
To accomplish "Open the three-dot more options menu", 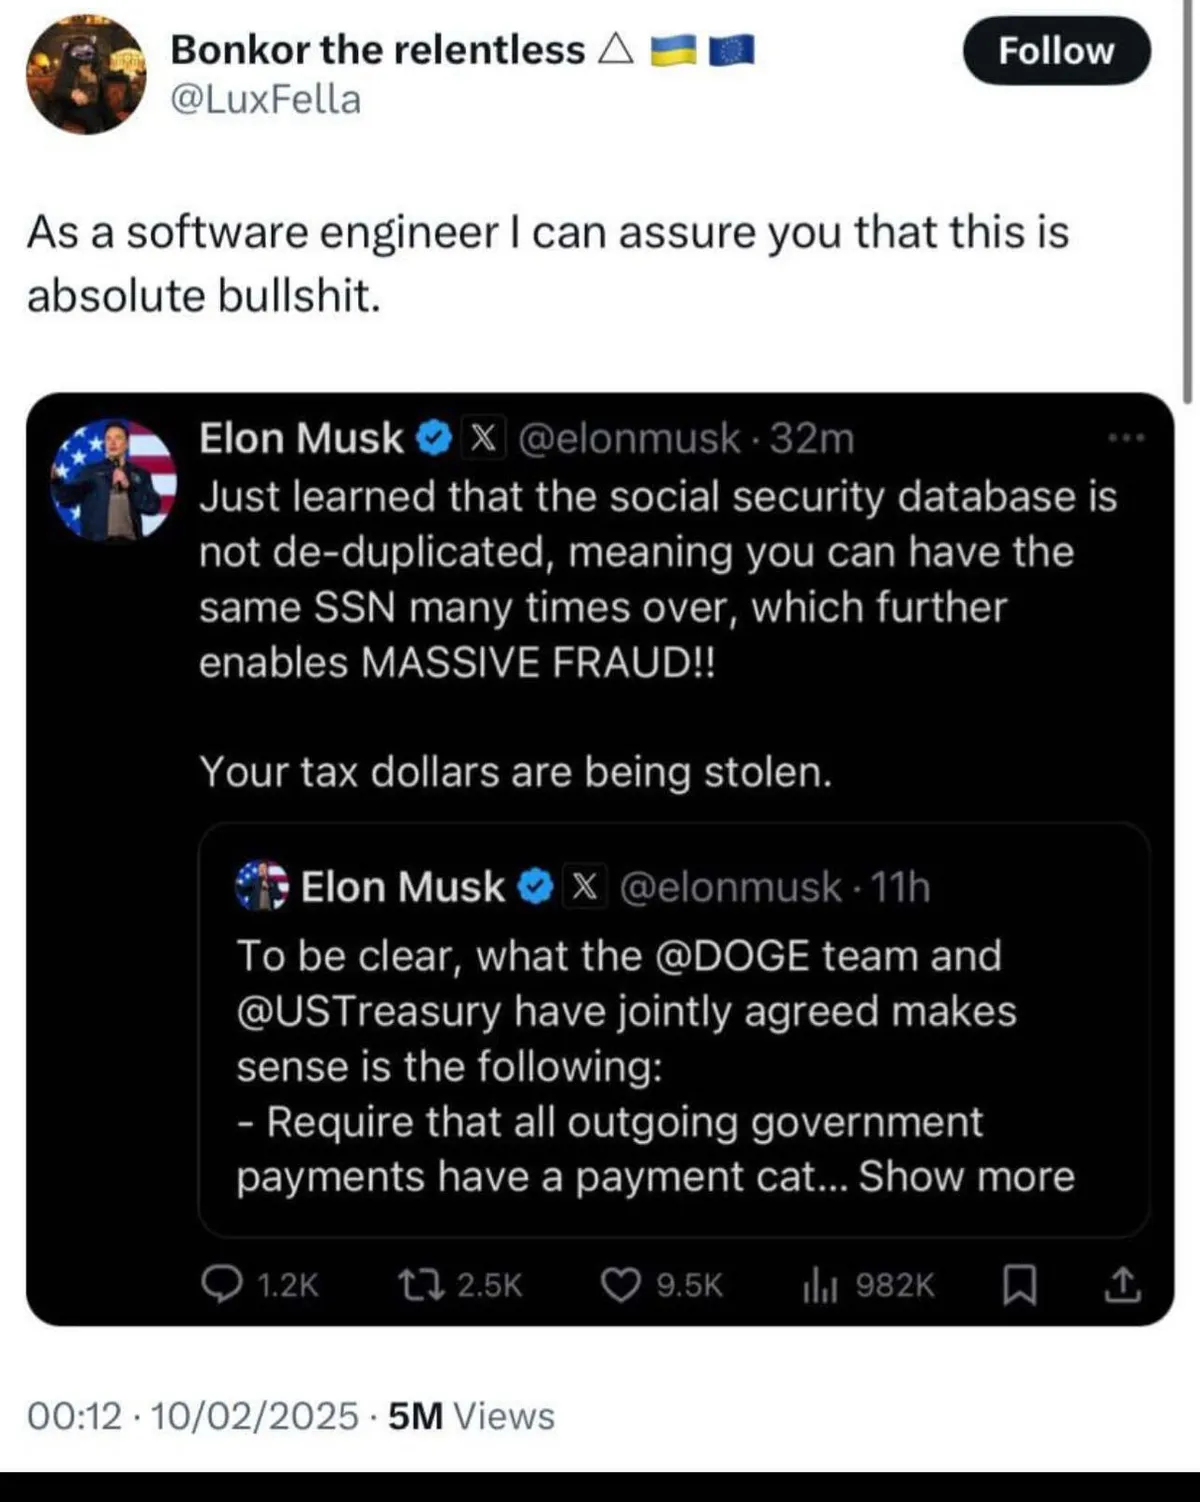I will click(x=1126, y=438).
